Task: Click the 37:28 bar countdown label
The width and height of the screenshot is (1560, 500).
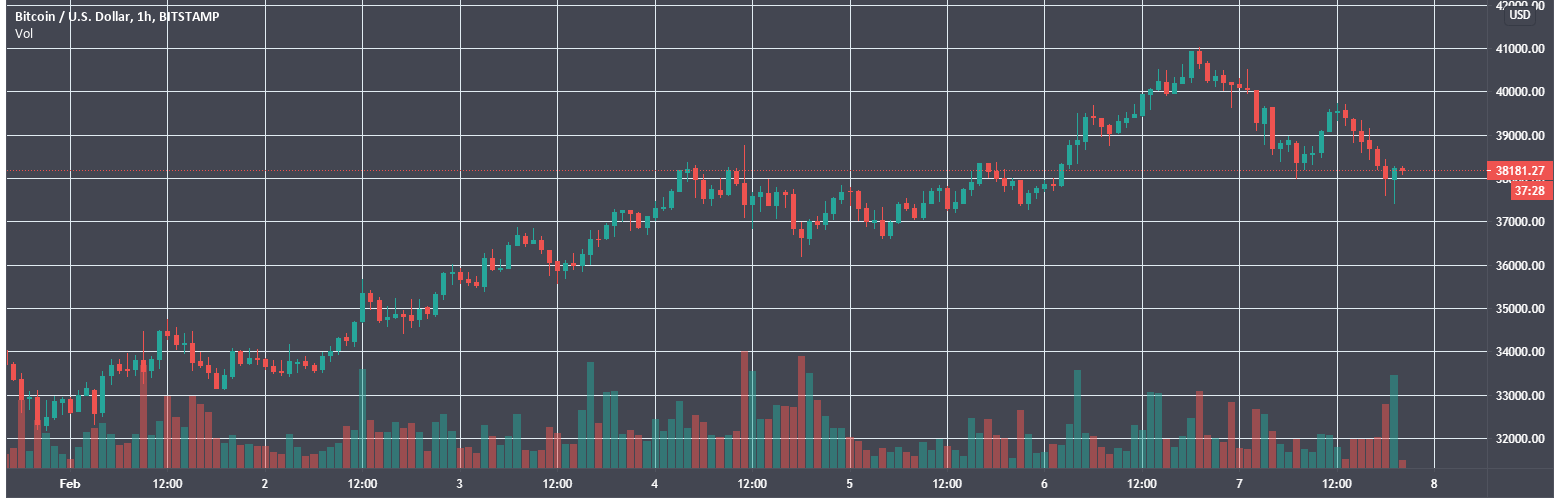Action: pyautogui.click(x=1526, y=190)
